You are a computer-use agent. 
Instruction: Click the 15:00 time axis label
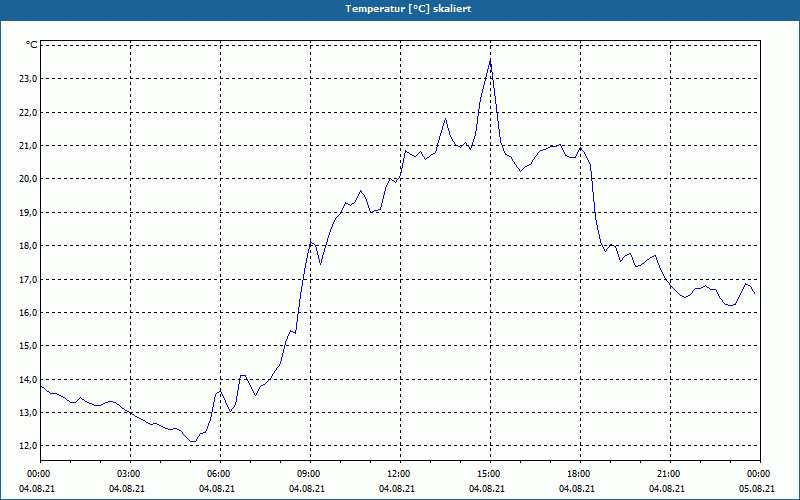[x=487, y=474]
